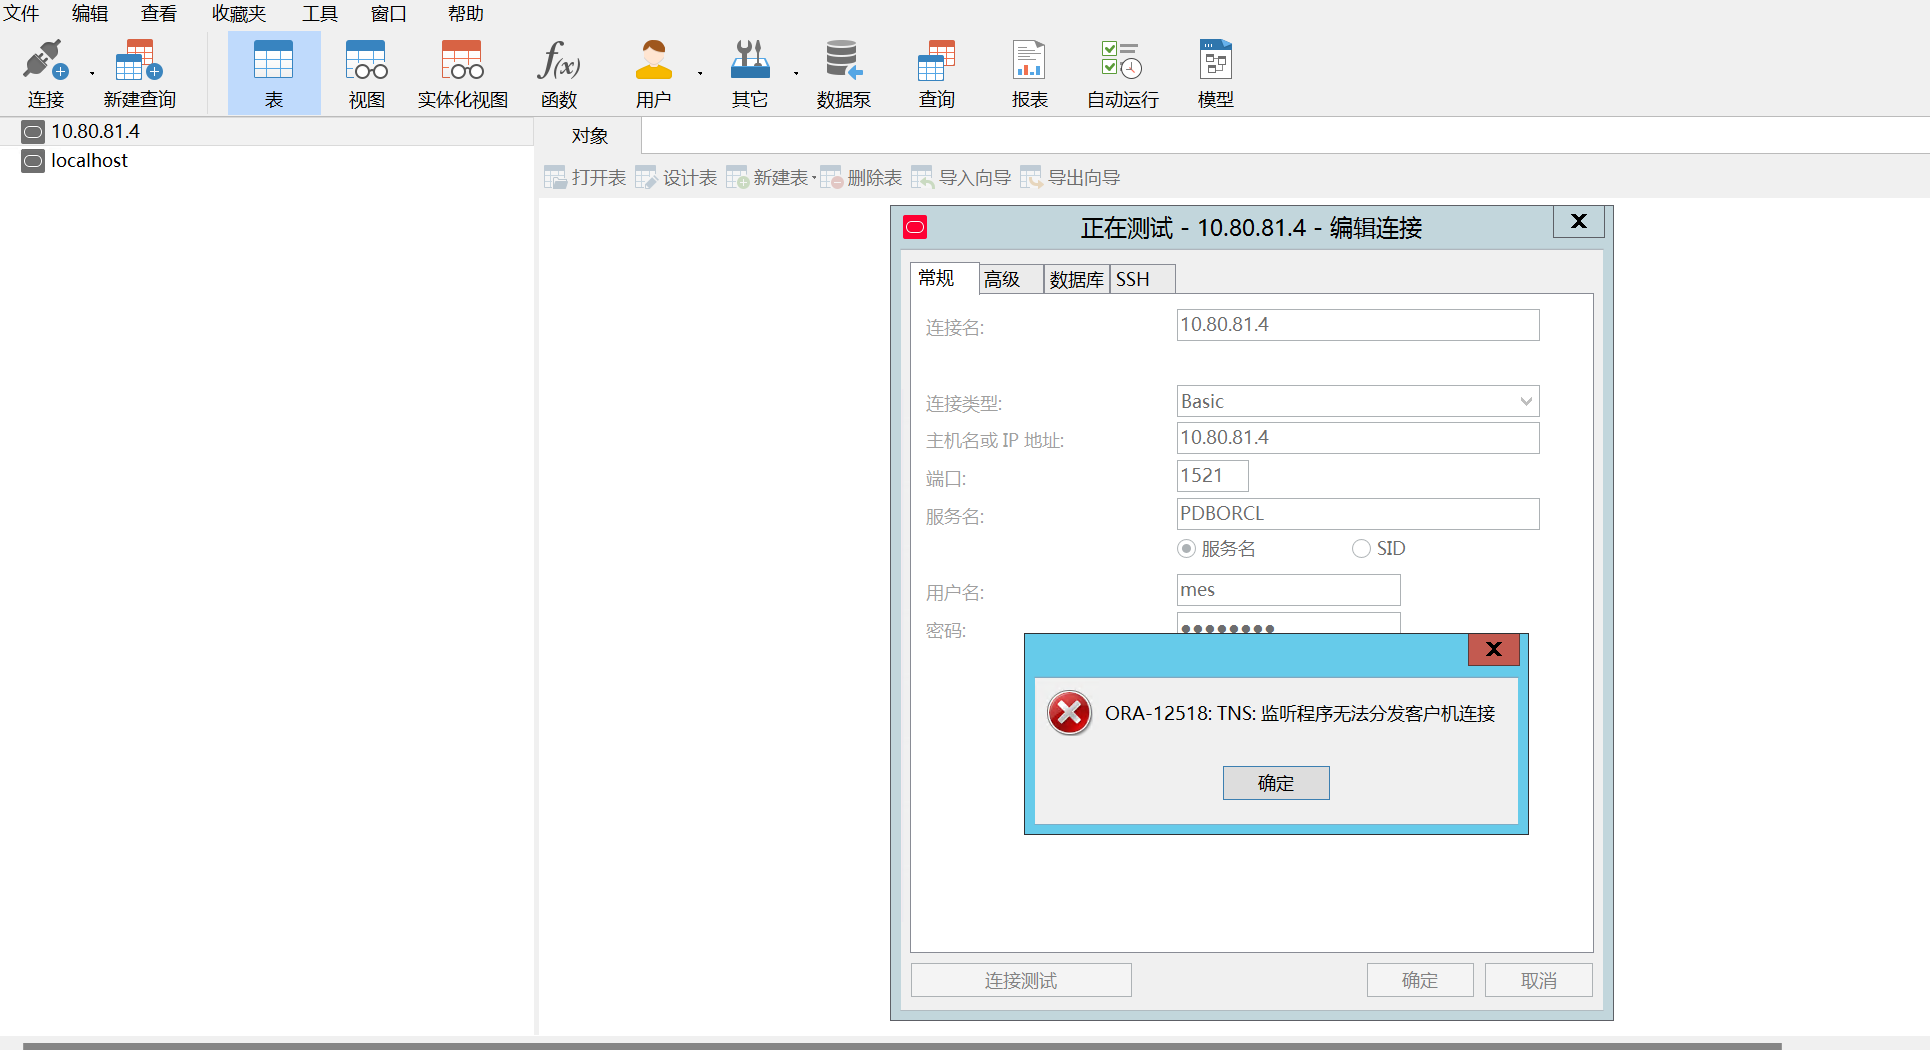Image resolution: width=1930 pixels, height=1050 pixels.
Task: Open the Model (模型) toolbar icon
Action: (x=1216, y=60)
